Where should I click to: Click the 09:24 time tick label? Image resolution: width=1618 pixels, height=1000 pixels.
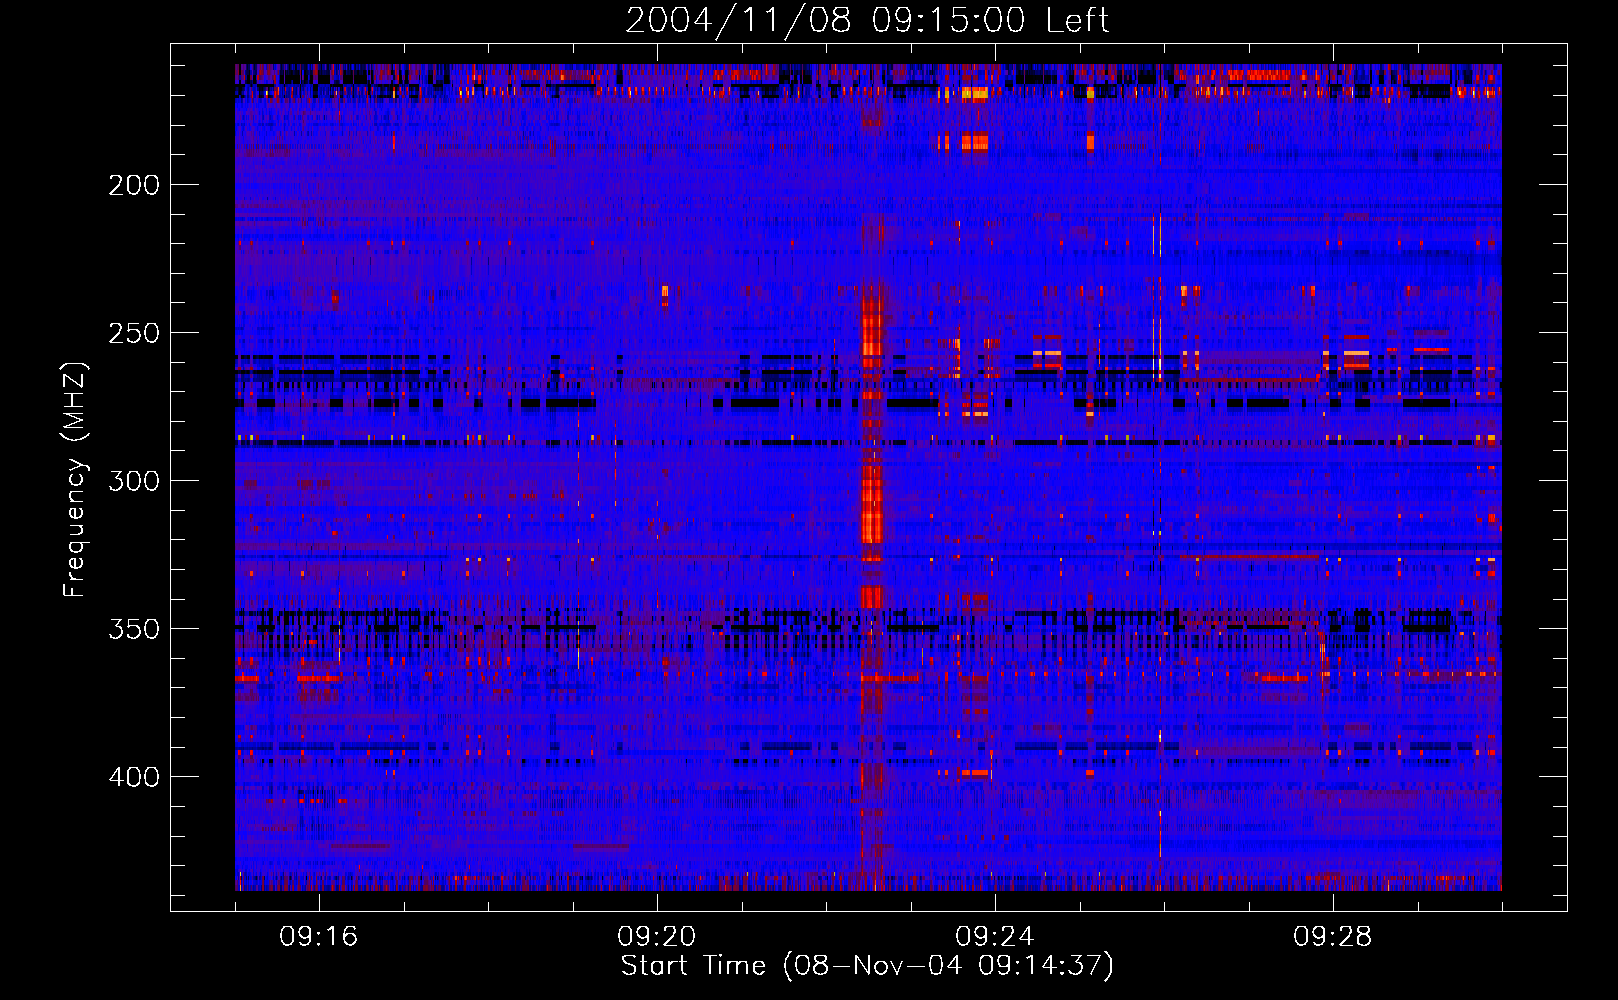pyautogui.click(x=995, y=937)
